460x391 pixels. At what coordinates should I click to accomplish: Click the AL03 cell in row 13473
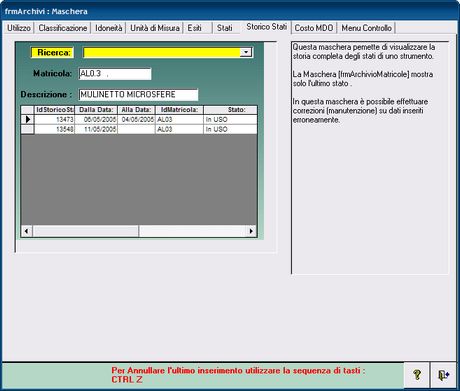point(179,120)
